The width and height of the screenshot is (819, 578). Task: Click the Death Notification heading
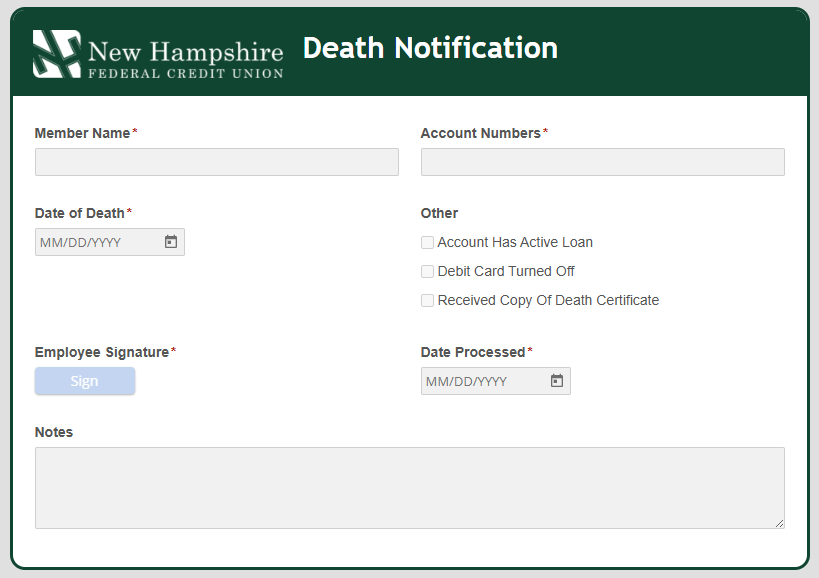[x=430, y=48]
